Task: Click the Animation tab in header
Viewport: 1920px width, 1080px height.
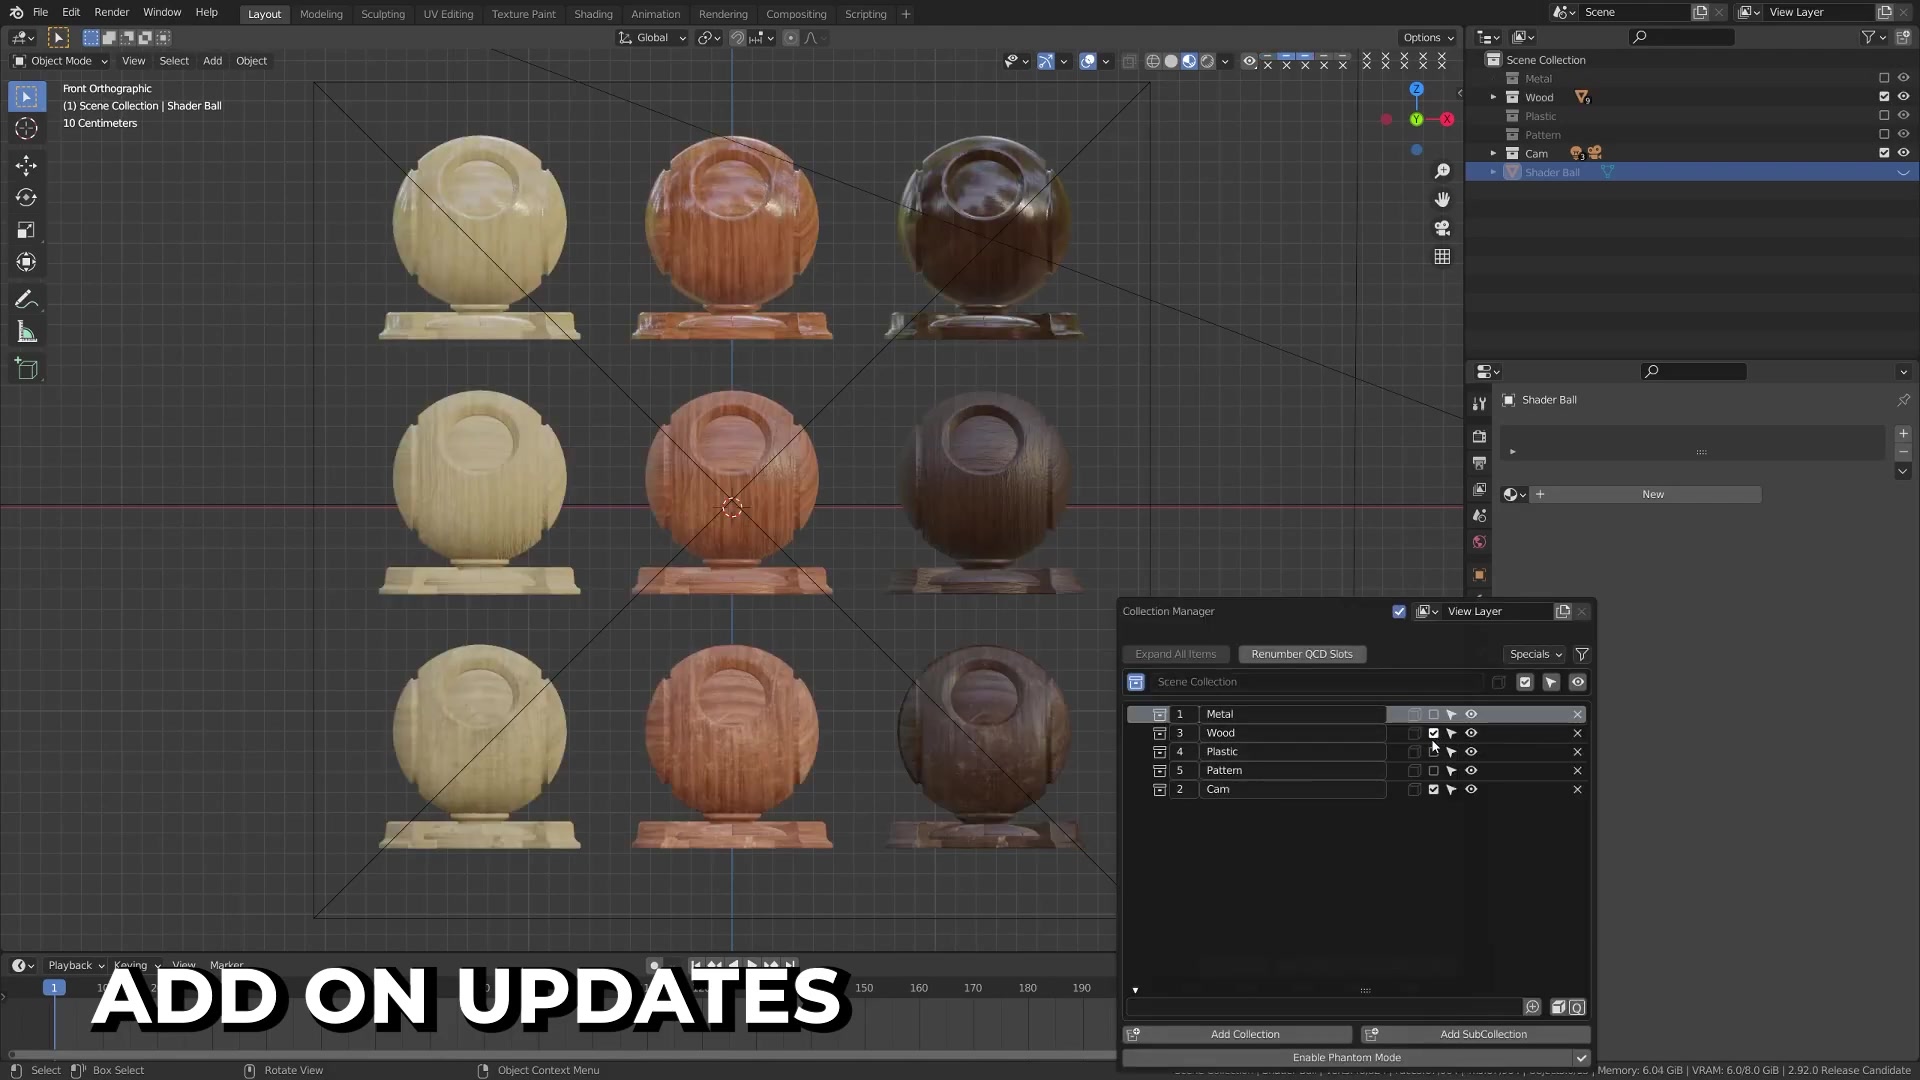Action: 655,13
